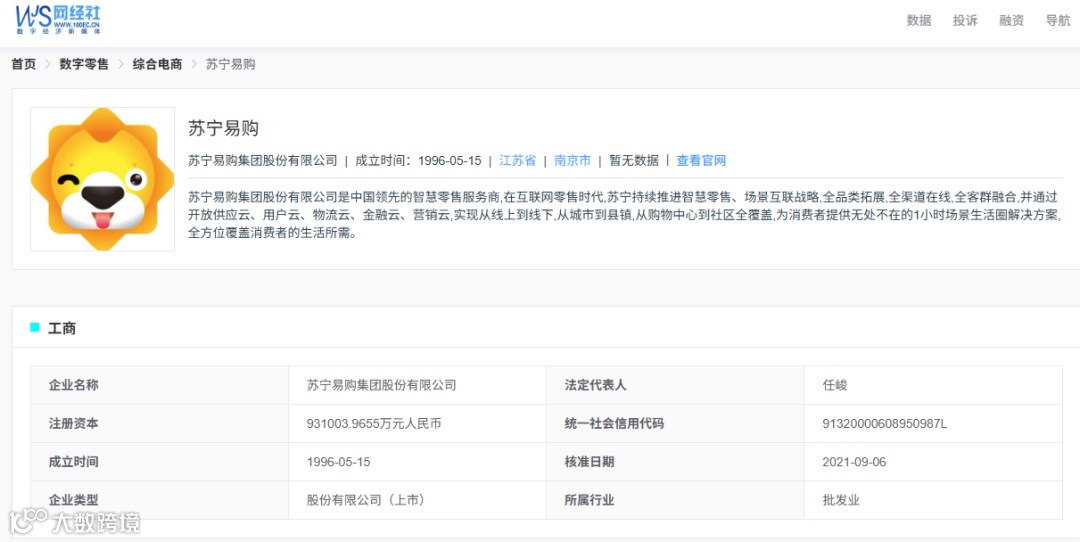Select the 法定代表人 label cell
The width and height of the screenshot is (1080, 542).
coord(675,385)
